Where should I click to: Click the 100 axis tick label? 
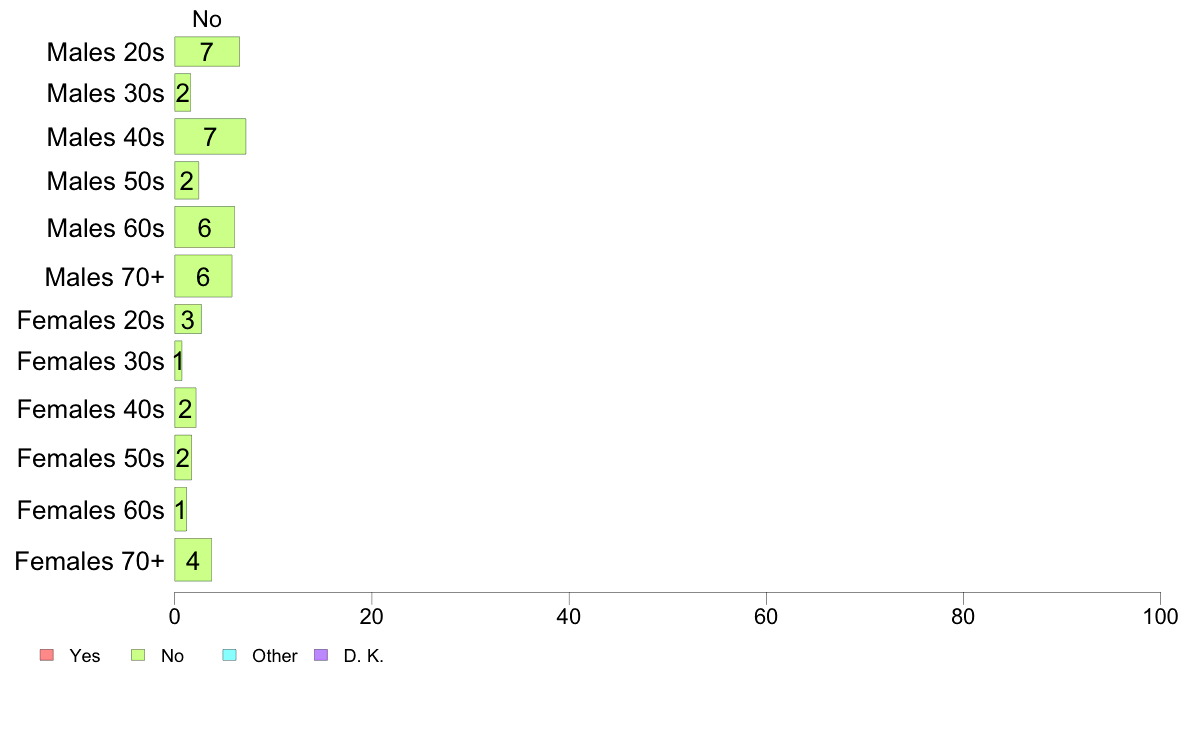(1160, 617)
